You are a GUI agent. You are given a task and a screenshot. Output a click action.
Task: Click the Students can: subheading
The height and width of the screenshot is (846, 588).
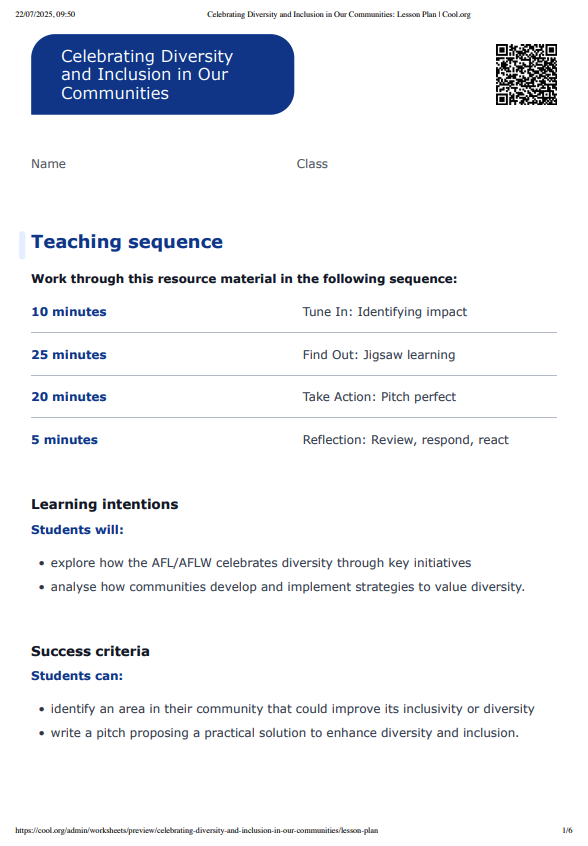tap(77, 676)
